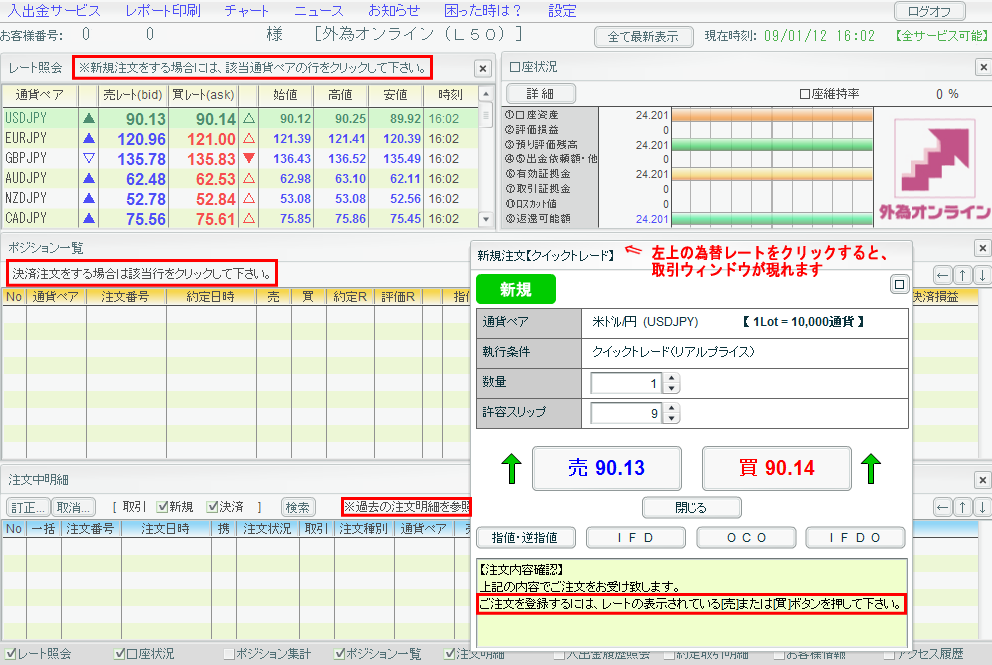This screenshot has height=665, width=992.
Task: Decrease 数量 quantity with down stepper
Action: [x=671, y=388]
